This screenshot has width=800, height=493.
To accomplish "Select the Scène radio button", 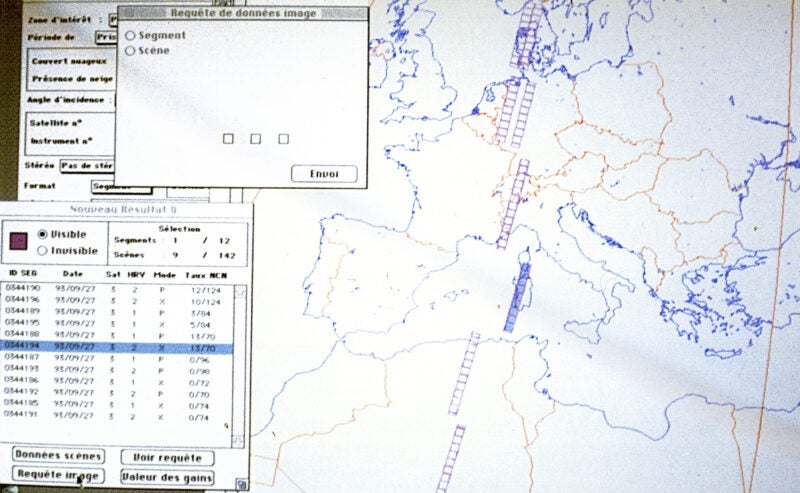I will tap(130, 51).
